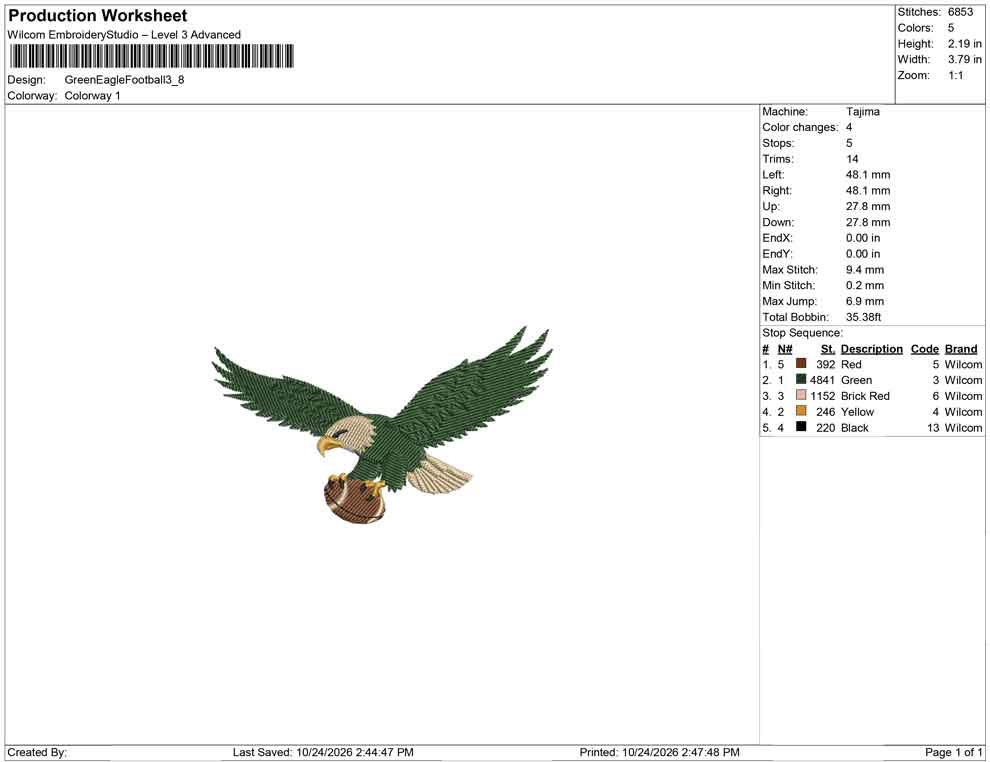Image resolution: width=990 pixels, height=762 pixels.
Task: Click stitch count 392 in Red row
Action: [x=826, y=364]
